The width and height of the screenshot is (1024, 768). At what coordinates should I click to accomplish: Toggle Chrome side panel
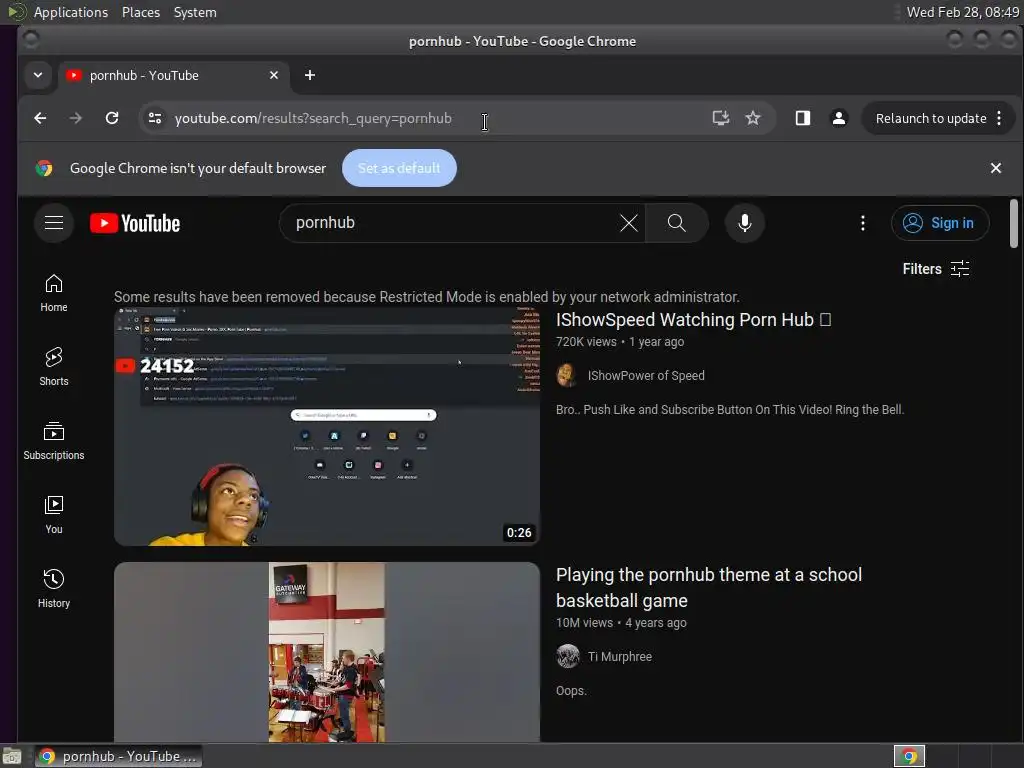click(x=803, y=118)
